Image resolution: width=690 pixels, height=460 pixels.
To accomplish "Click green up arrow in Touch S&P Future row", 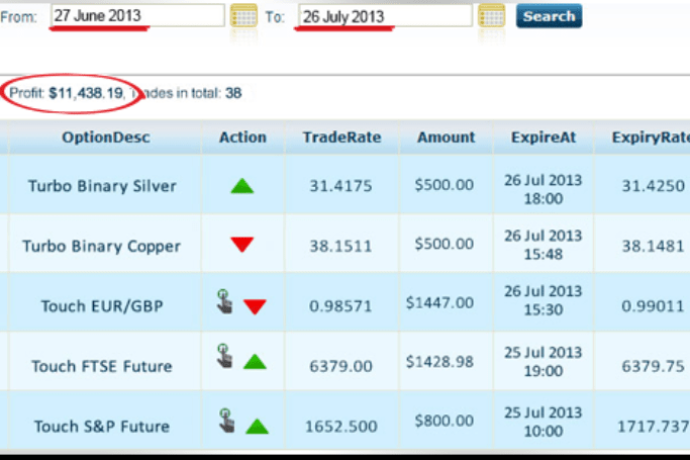I will coord(257,426).
